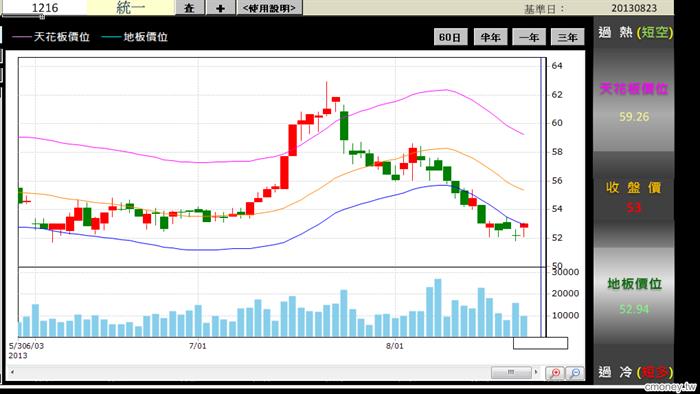Select the 一年 time range

point(529,37)
